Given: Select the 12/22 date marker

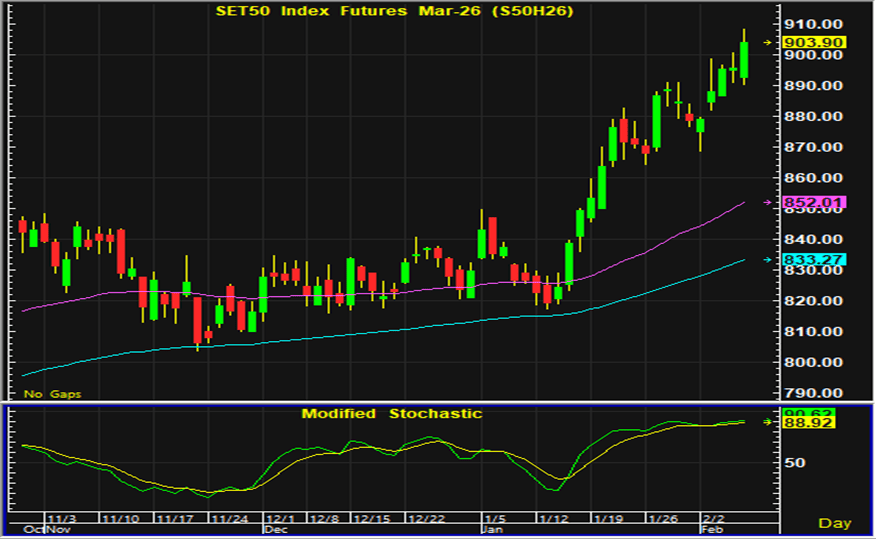Looking at the screenshot, I should click(x=428, y=519).
